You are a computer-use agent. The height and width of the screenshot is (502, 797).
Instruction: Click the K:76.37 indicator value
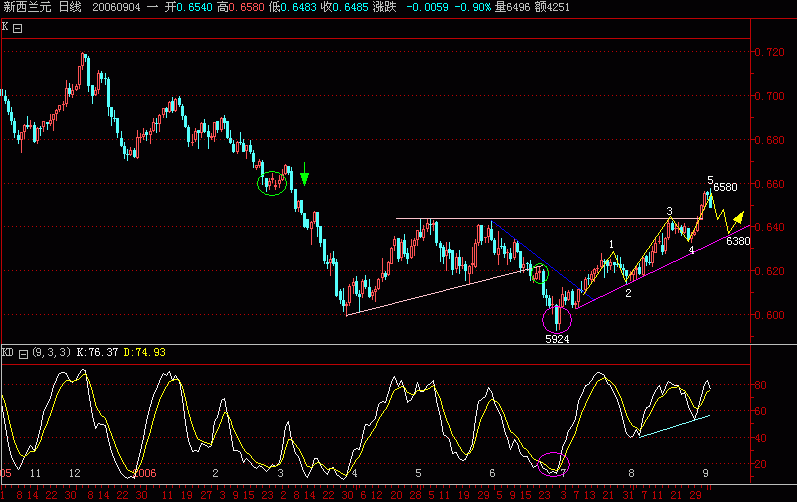coord(97,352)
